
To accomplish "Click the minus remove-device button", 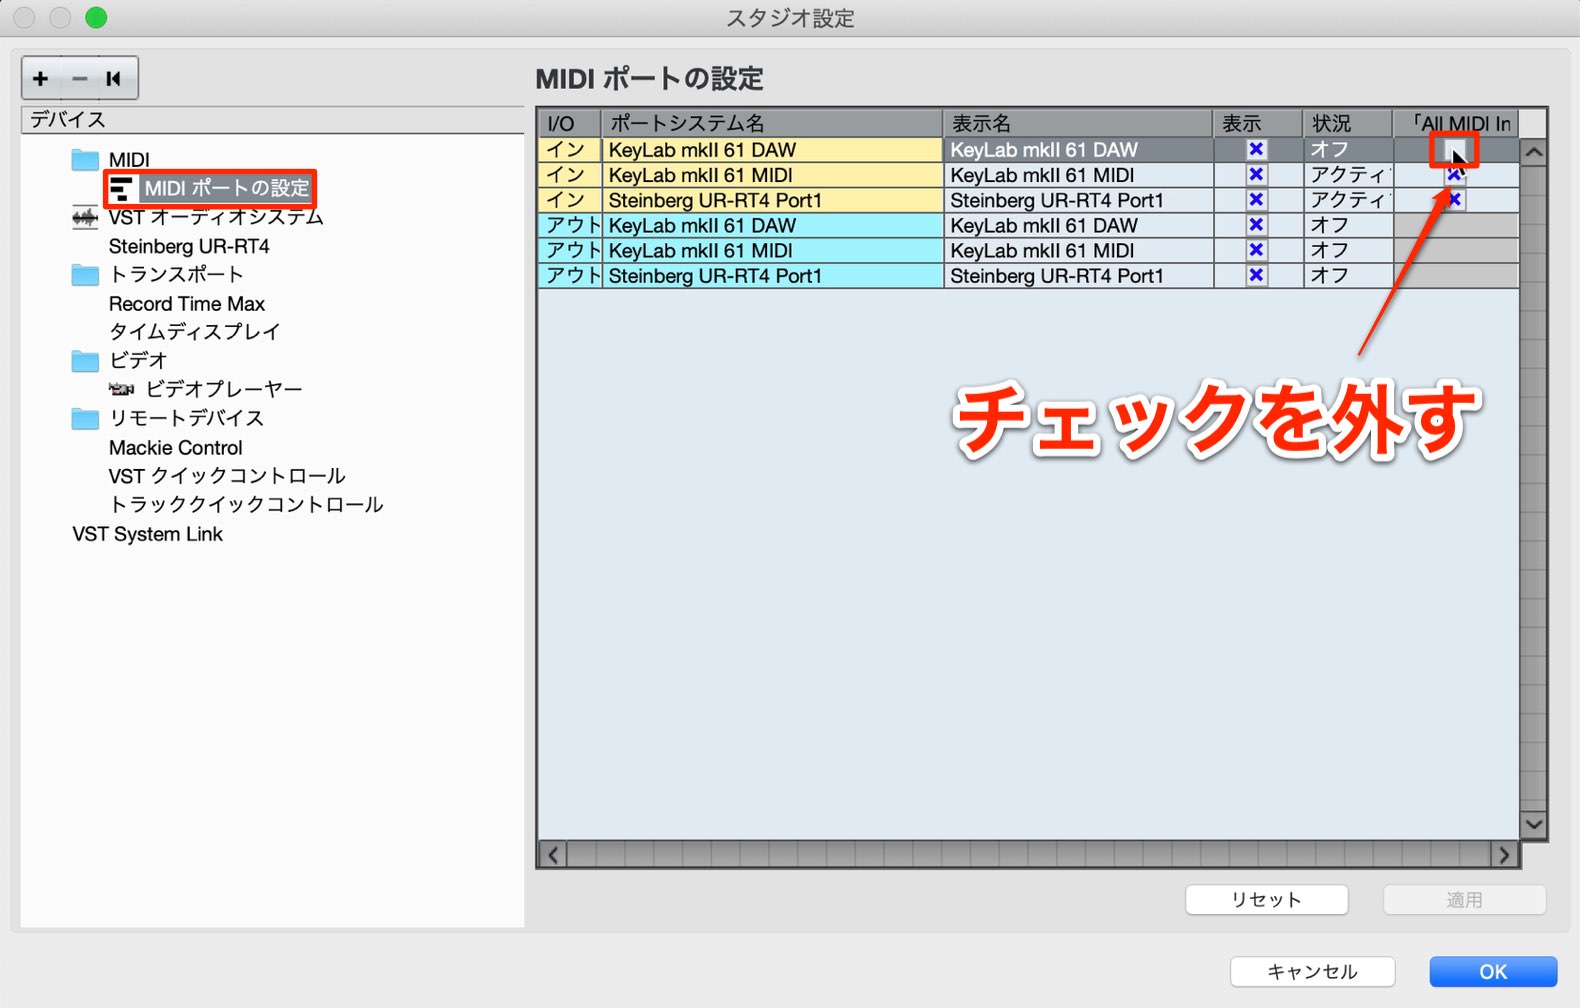I will tap(80, 78).
